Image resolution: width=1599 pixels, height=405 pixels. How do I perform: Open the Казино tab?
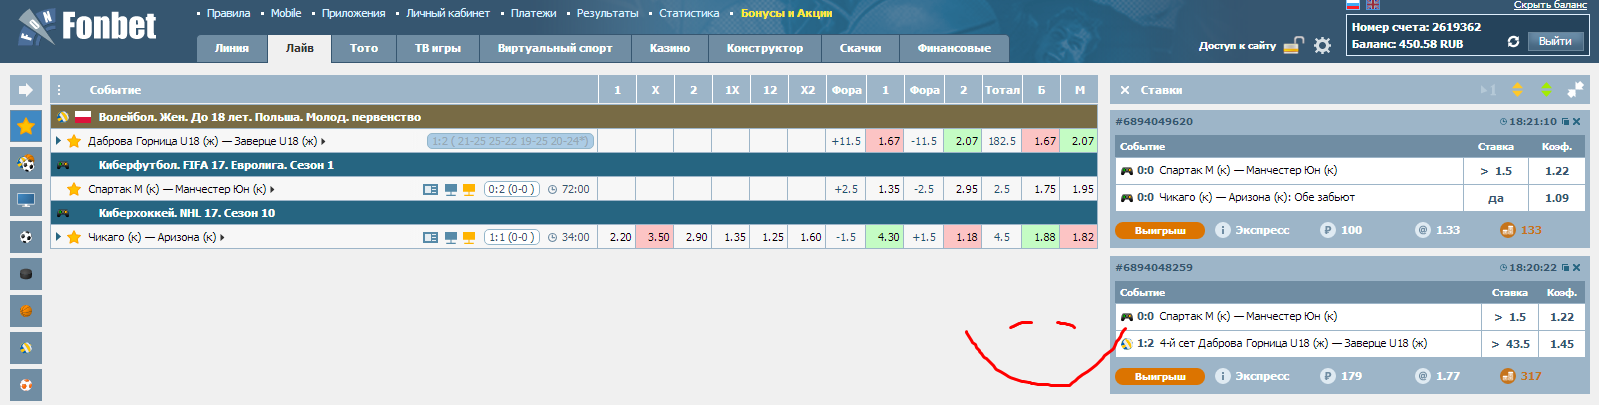(x=670, y=48)
